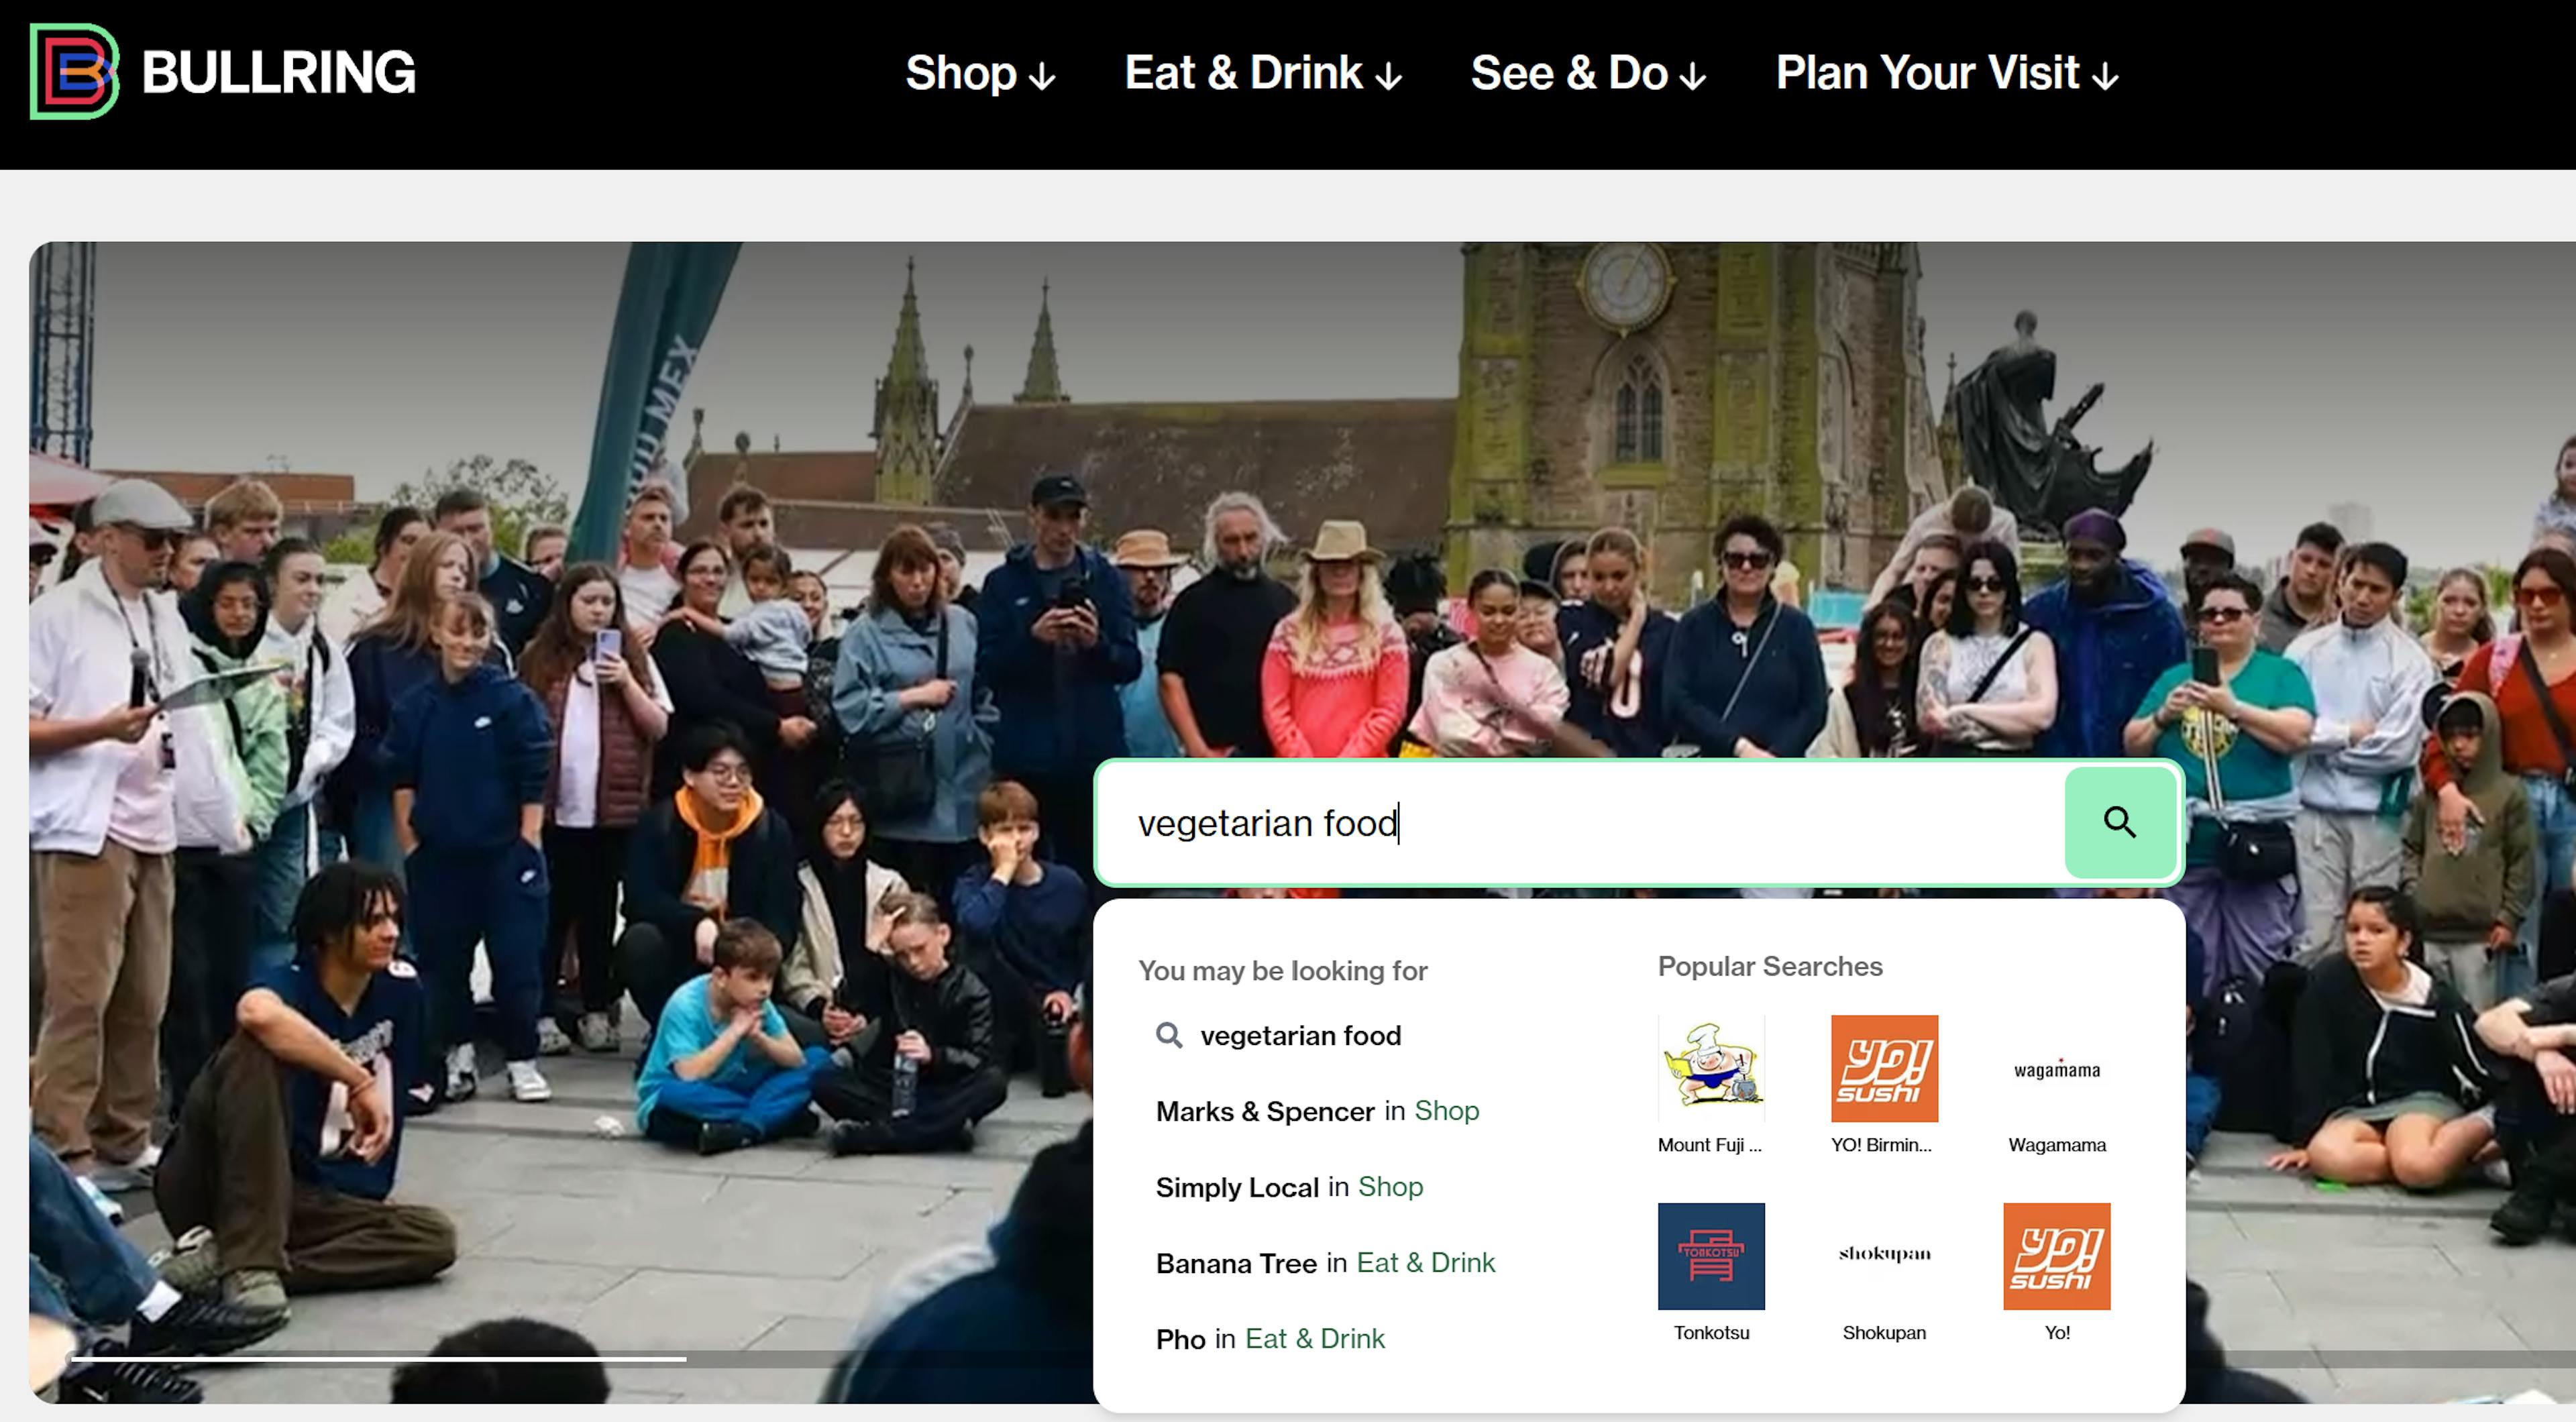Click the green search magnifier button
This screenshot has width=2576, height=1422.
pyautogui.click(x=2119, y=822)
